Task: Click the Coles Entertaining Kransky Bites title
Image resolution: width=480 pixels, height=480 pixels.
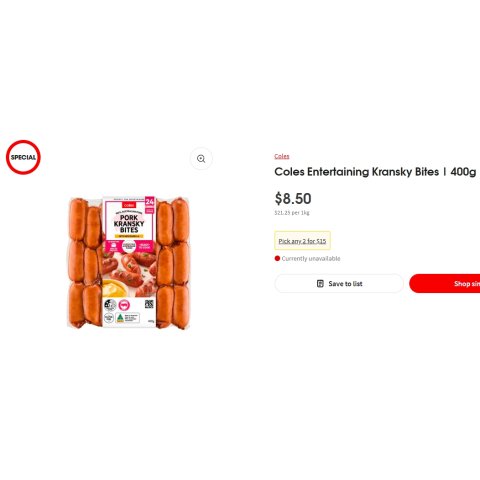Action: tap(375, 172)
